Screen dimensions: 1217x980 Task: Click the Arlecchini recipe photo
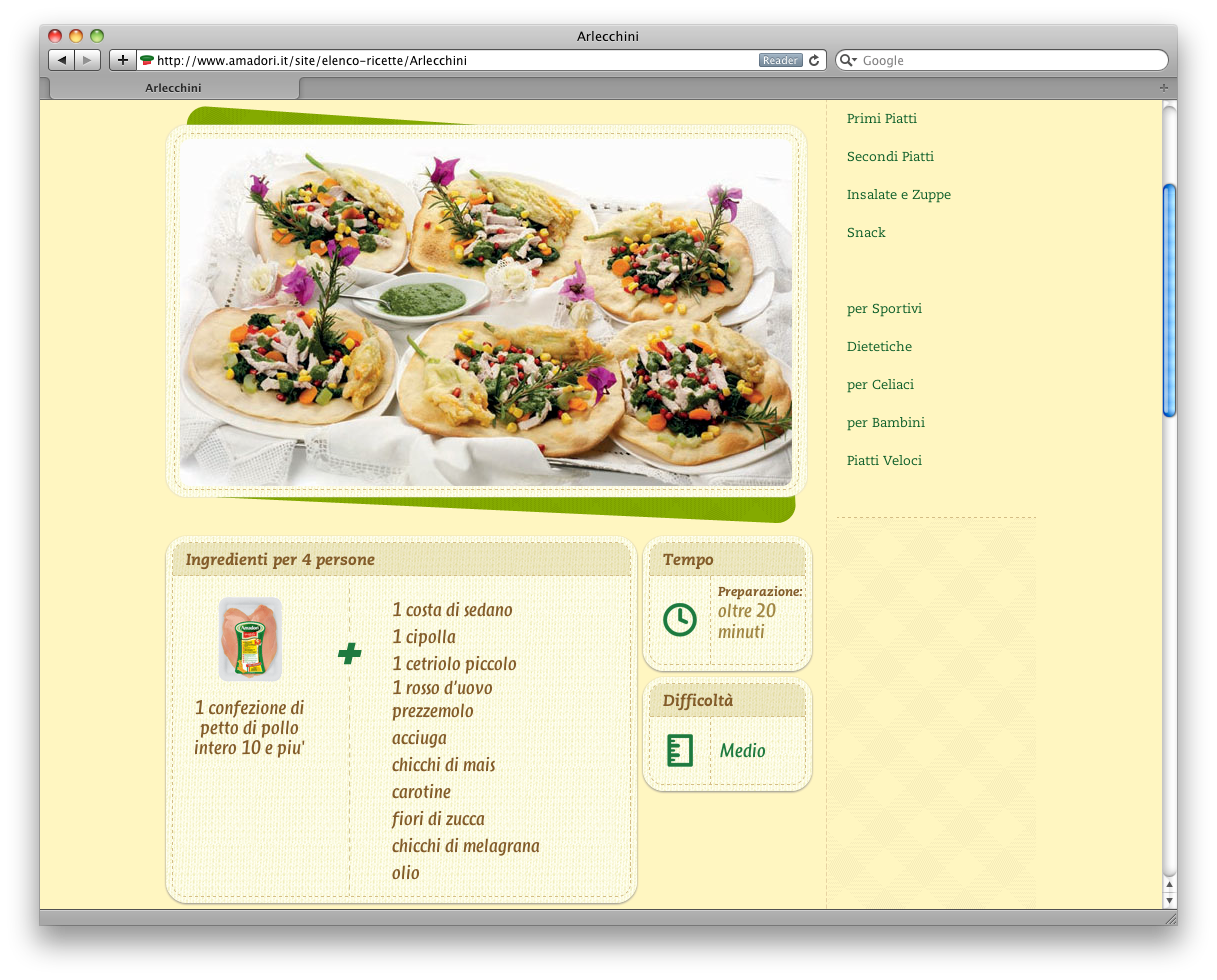(x=486, y=312)
